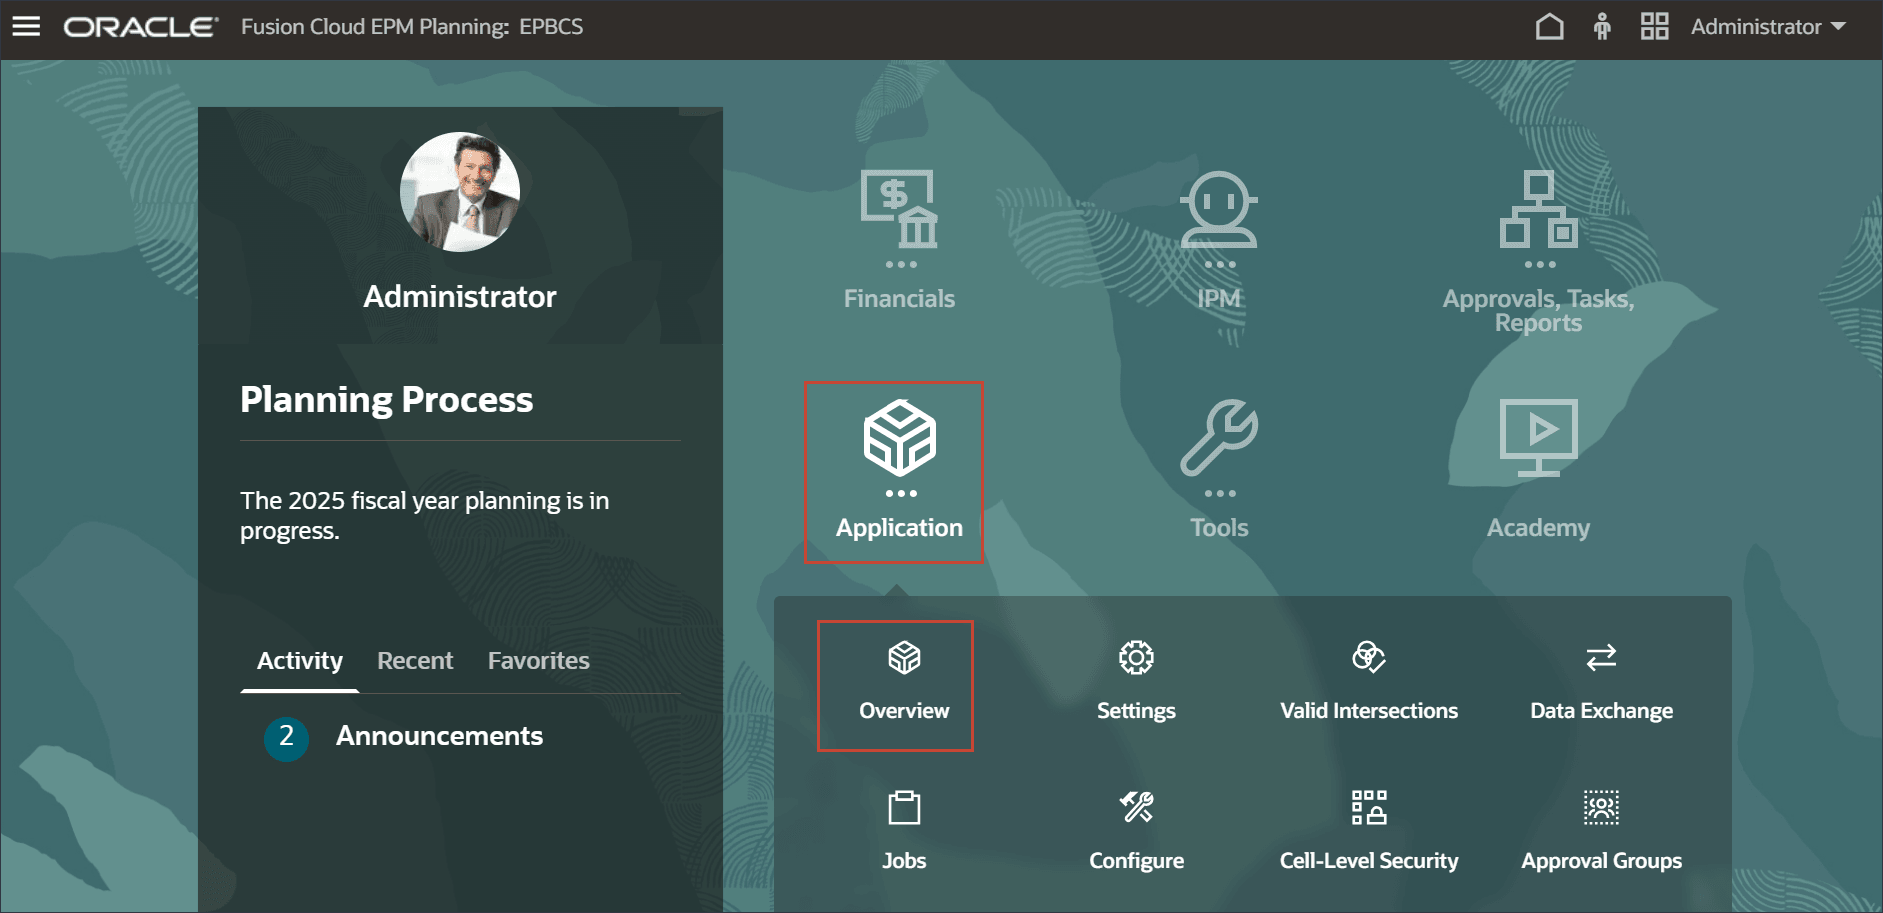The width and height of the screenshot is (1883, 913).
Task: Switch to the Activity tab
Action: (x=299, y=661)
